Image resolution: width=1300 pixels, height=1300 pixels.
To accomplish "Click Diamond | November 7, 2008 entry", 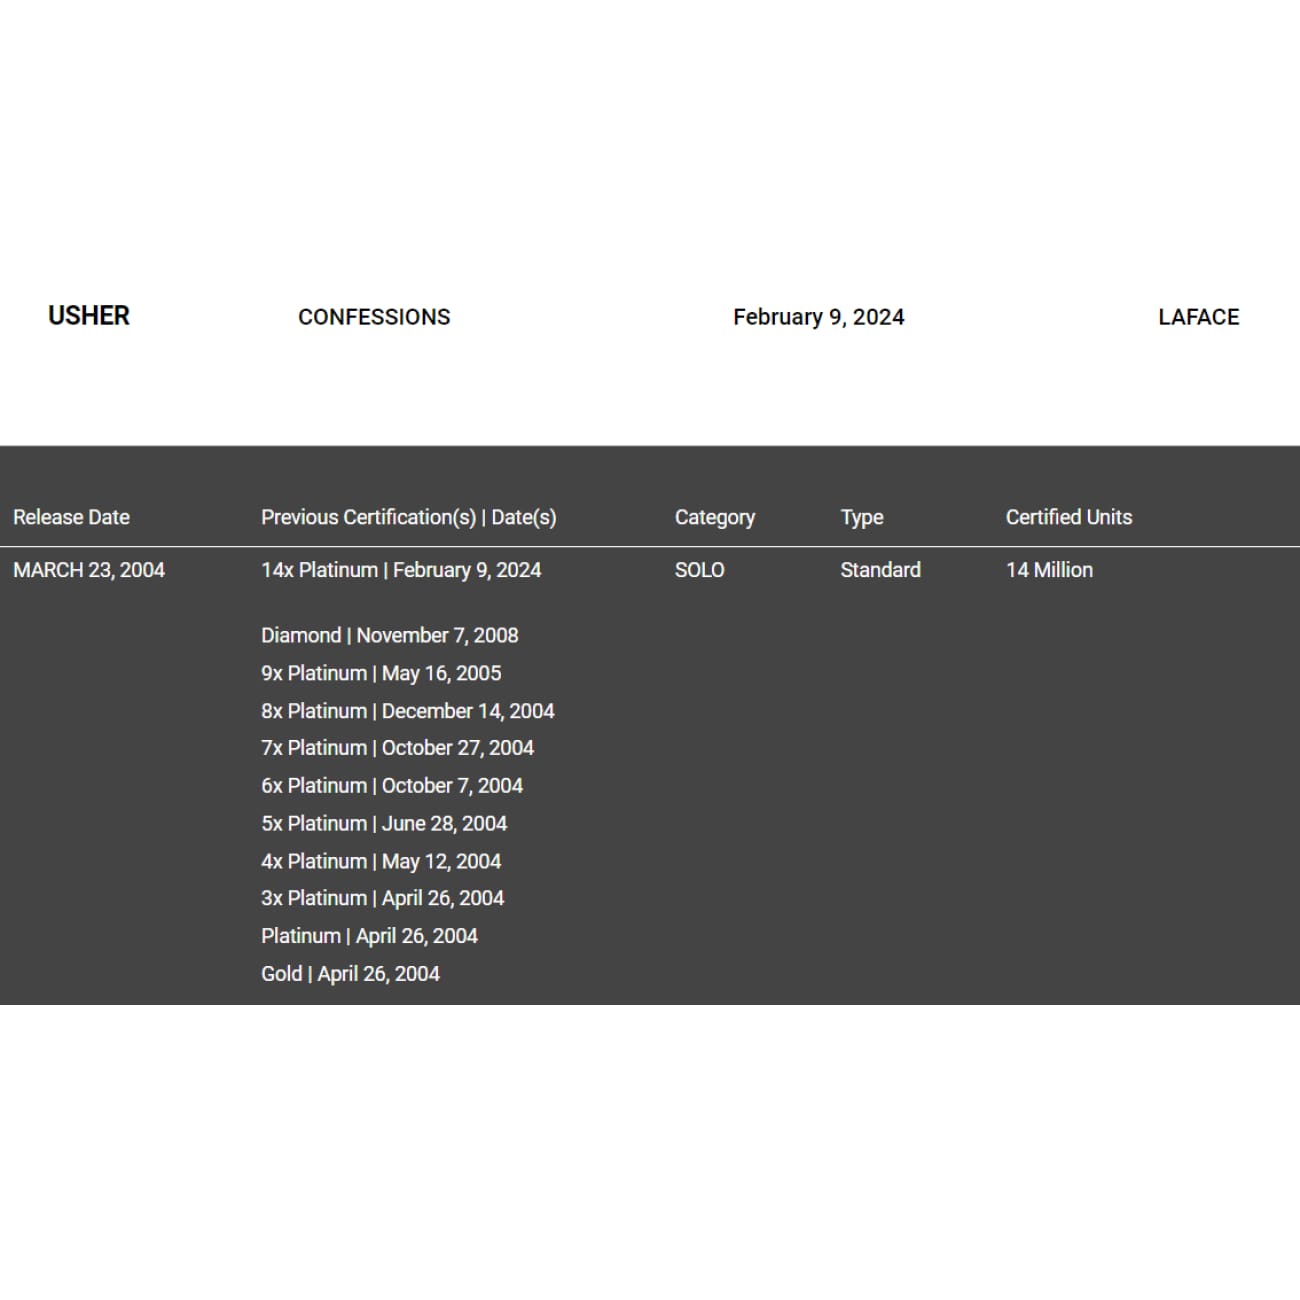I will 390,635.
